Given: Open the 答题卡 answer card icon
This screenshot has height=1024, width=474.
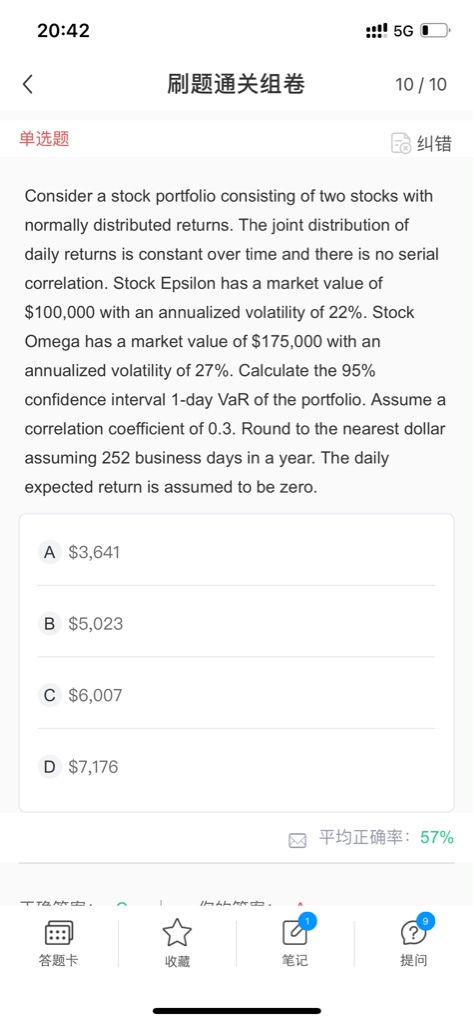Looking at the screenshot, I should pos(59,933).
